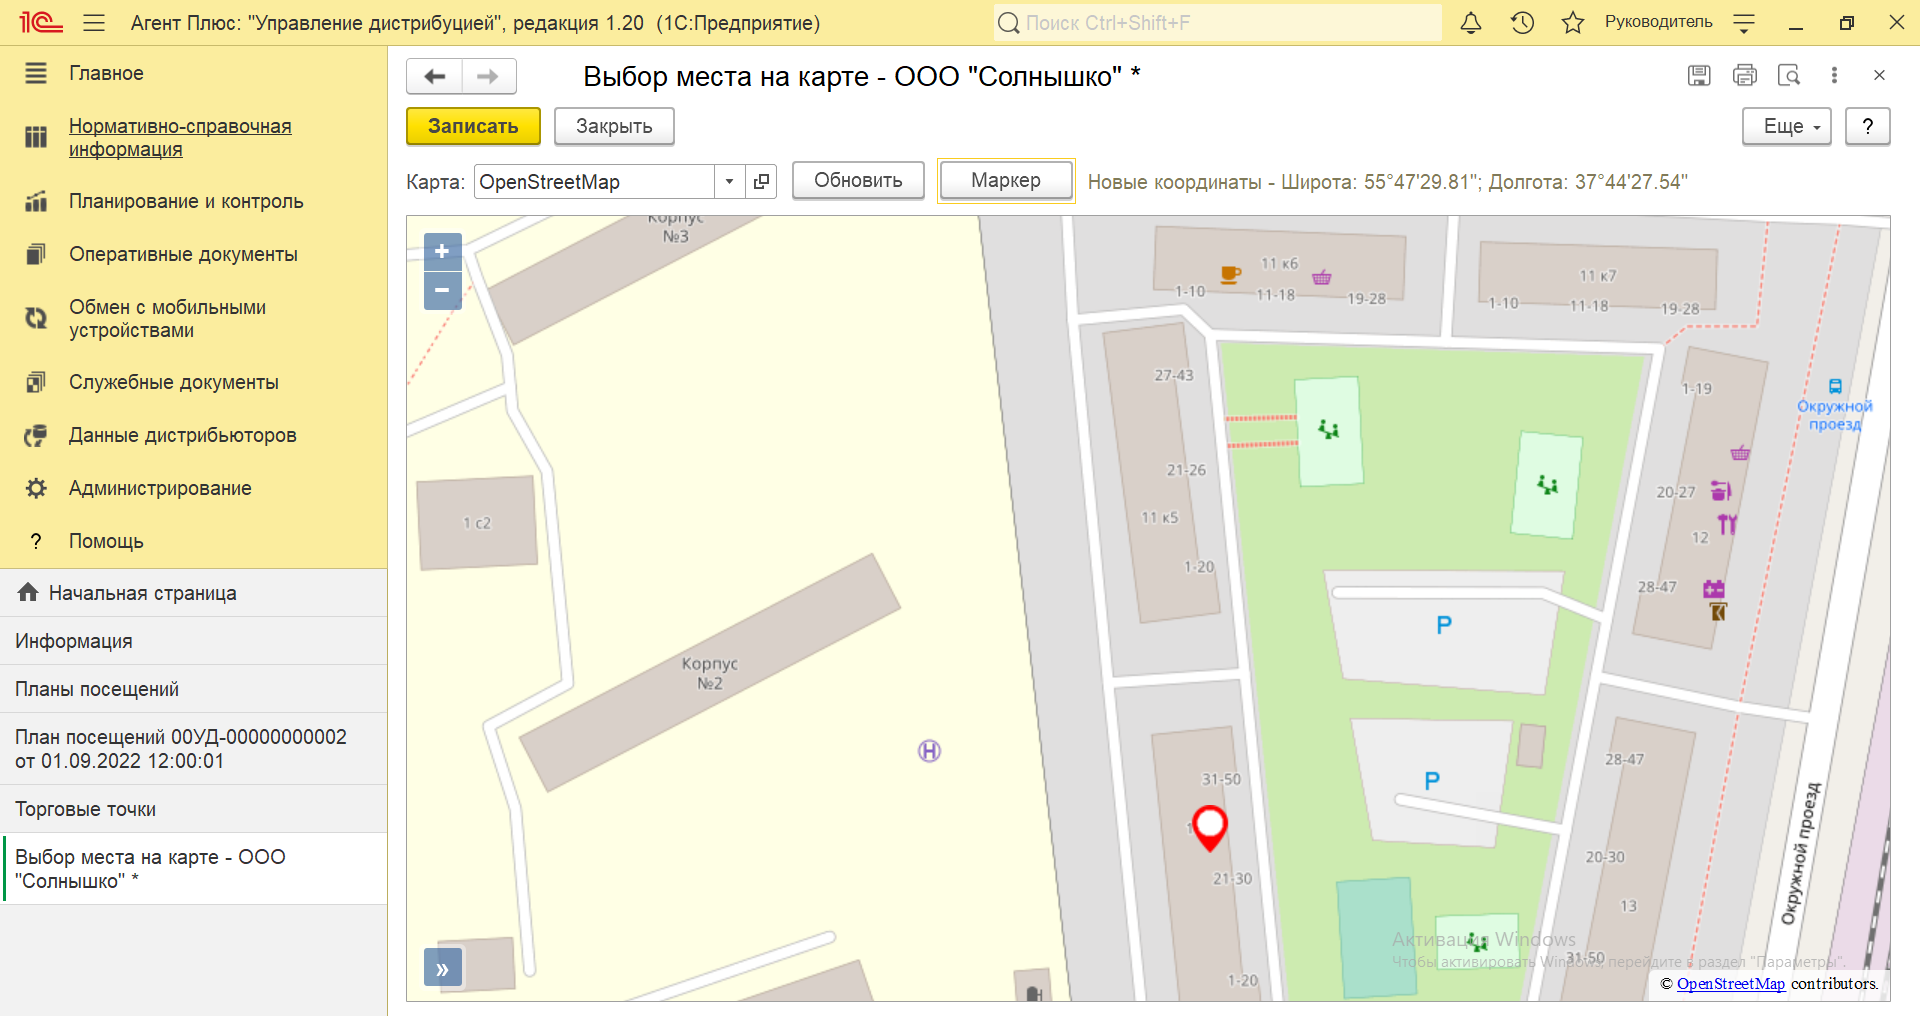The width and height of the screenshot is (1920, 1016).
Task: Click the 1 с2 building label
Action: (x=477, y=523)
